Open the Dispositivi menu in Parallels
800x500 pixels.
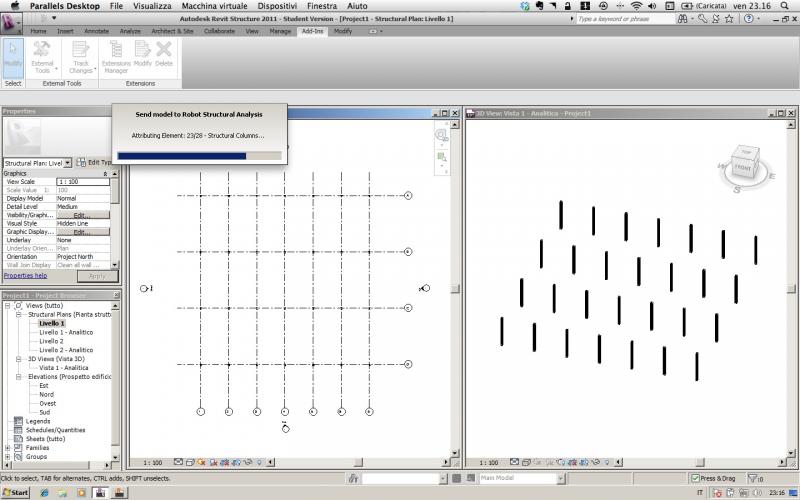point(277,6)
